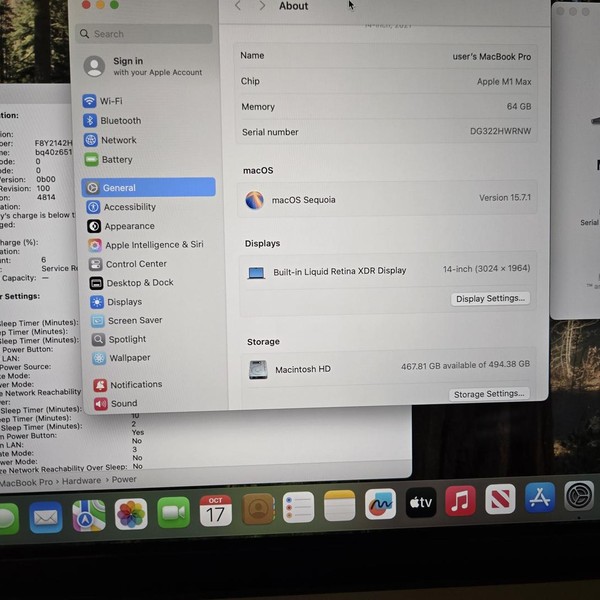Viewport: 600px width, 600px height.
Task: Open Storage Settings button
Action: pos(489,394)
